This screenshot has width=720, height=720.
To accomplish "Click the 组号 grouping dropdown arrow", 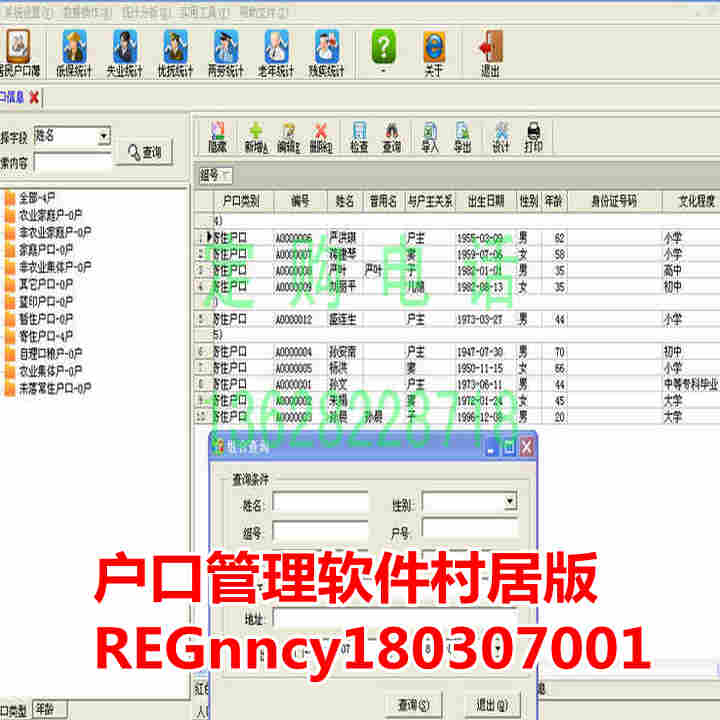I will tap(226, 175).
